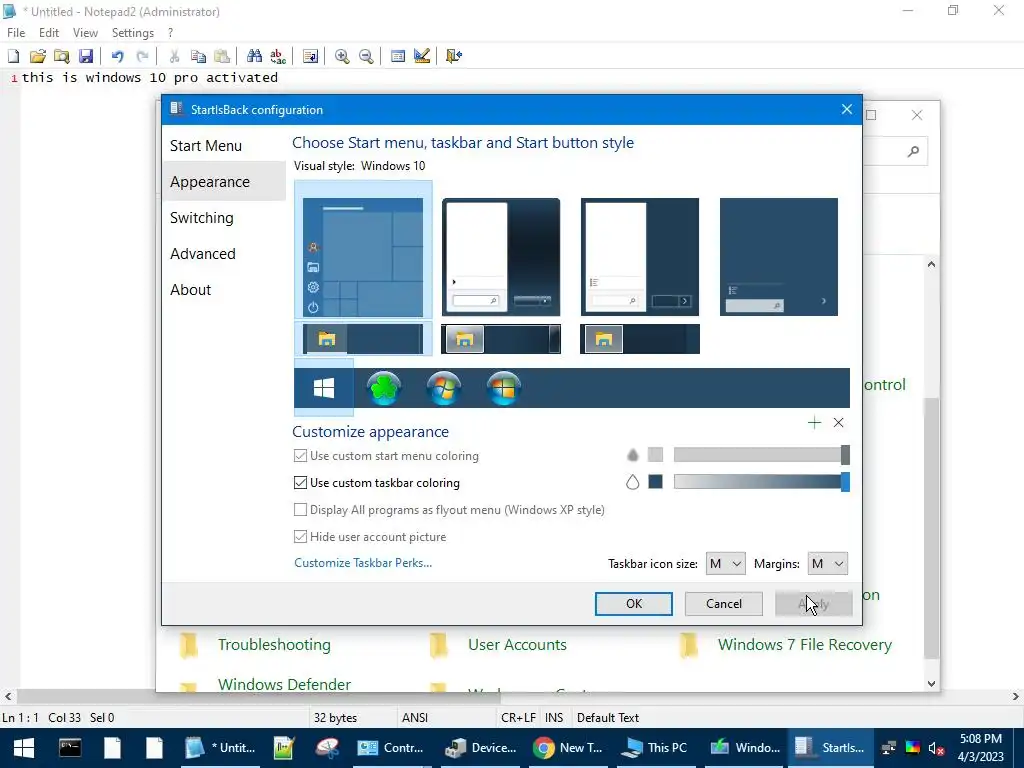Open the Margins dropdown
This screenshot has height=768, width=1024.
pyautogui.click(x=827, y=564)
